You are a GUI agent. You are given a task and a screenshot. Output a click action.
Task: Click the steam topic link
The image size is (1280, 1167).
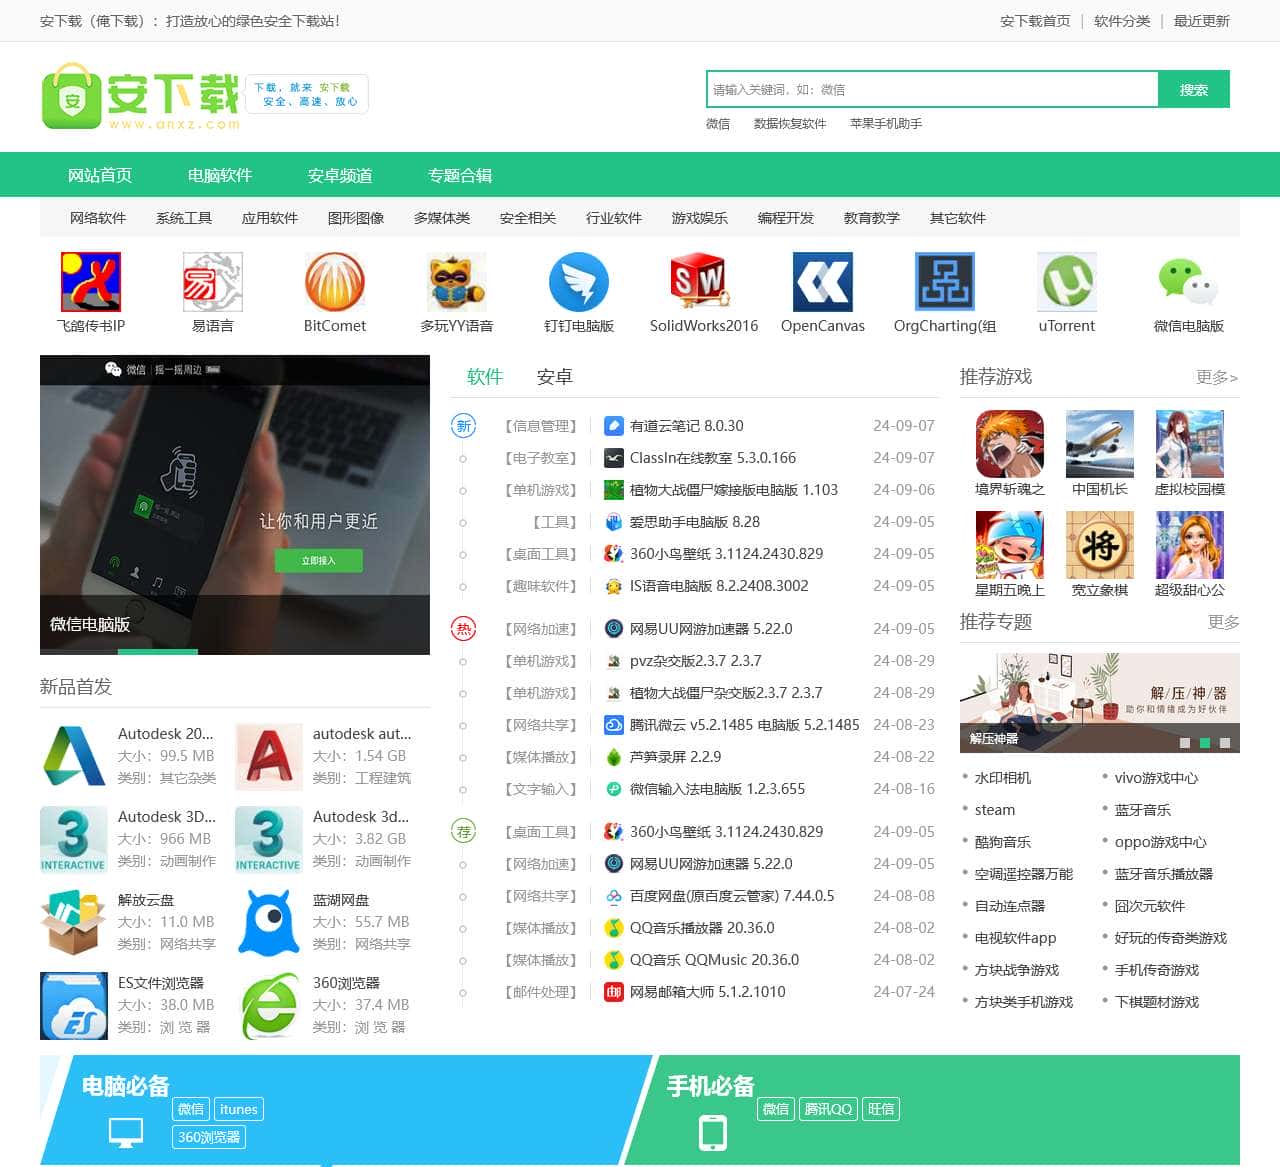995,810
